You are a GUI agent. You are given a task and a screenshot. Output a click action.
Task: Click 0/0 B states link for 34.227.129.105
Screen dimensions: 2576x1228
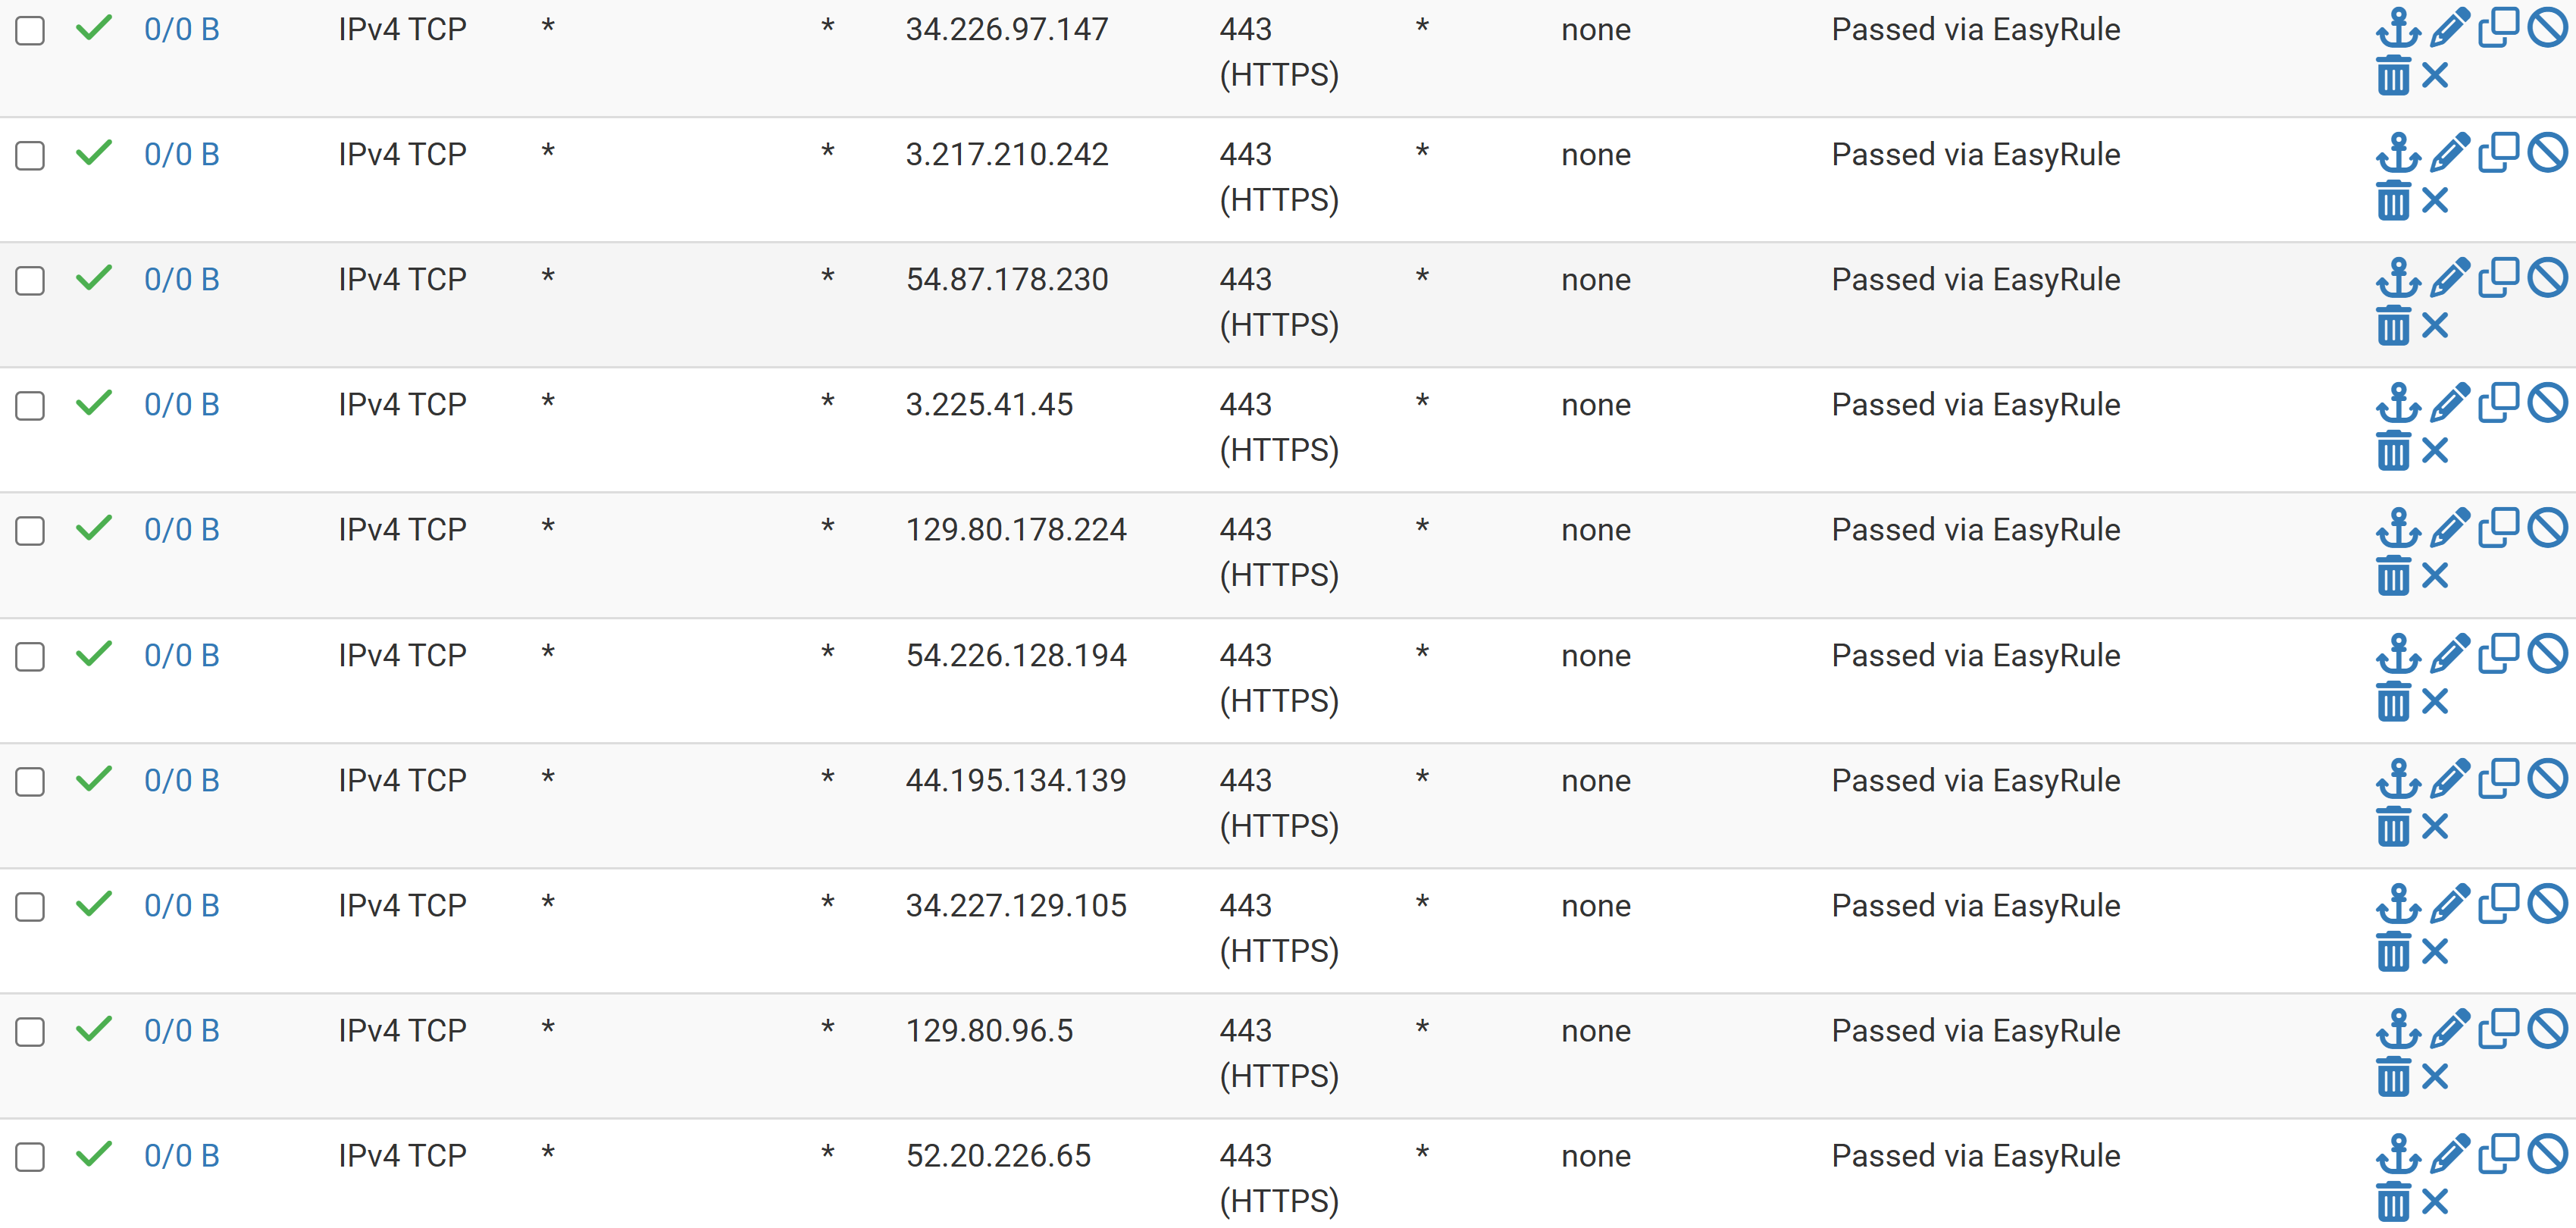point(181,905)
